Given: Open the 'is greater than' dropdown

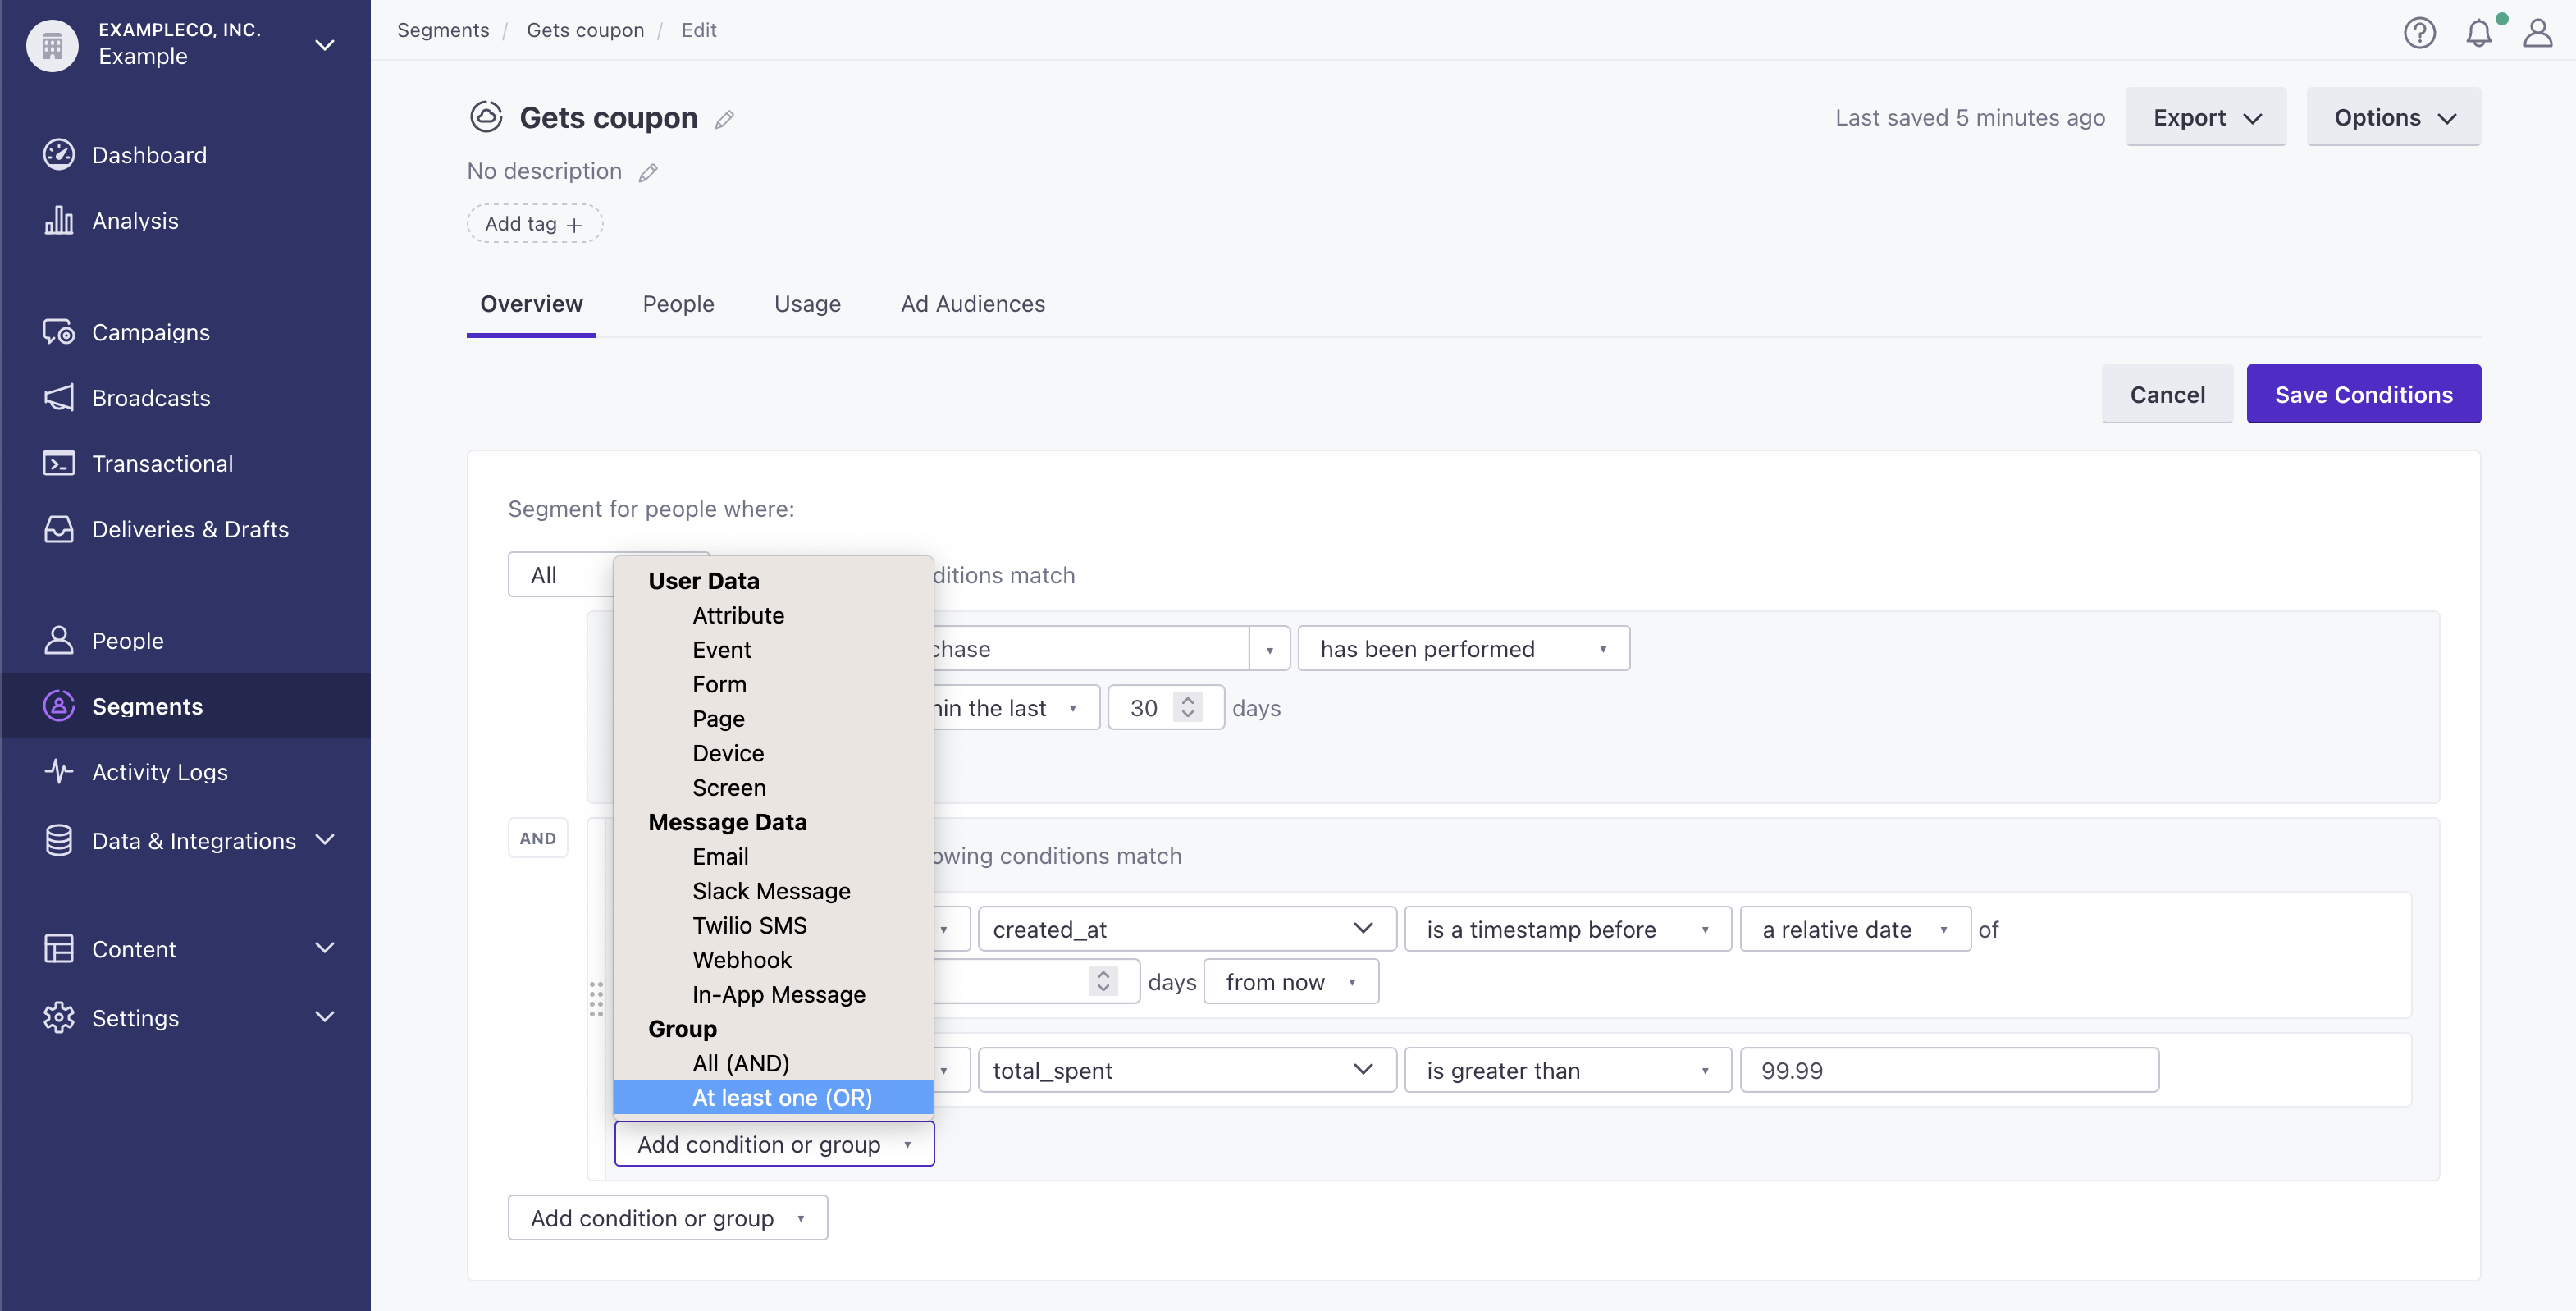Looking at the screenshot, I should 1568,1070.
